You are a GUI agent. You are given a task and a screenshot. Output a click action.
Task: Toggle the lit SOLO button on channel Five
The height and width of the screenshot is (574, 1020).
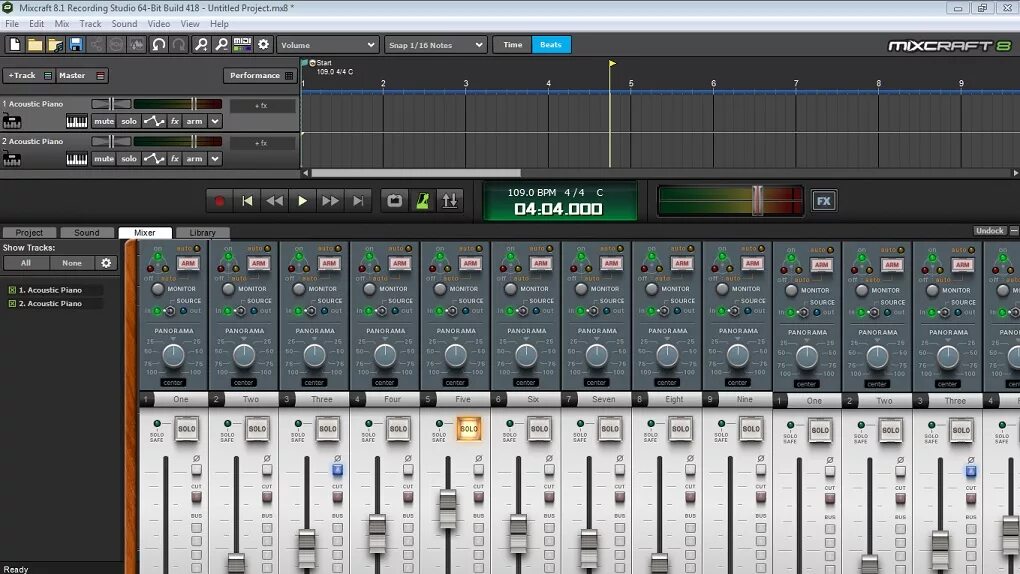pos(468,429)
